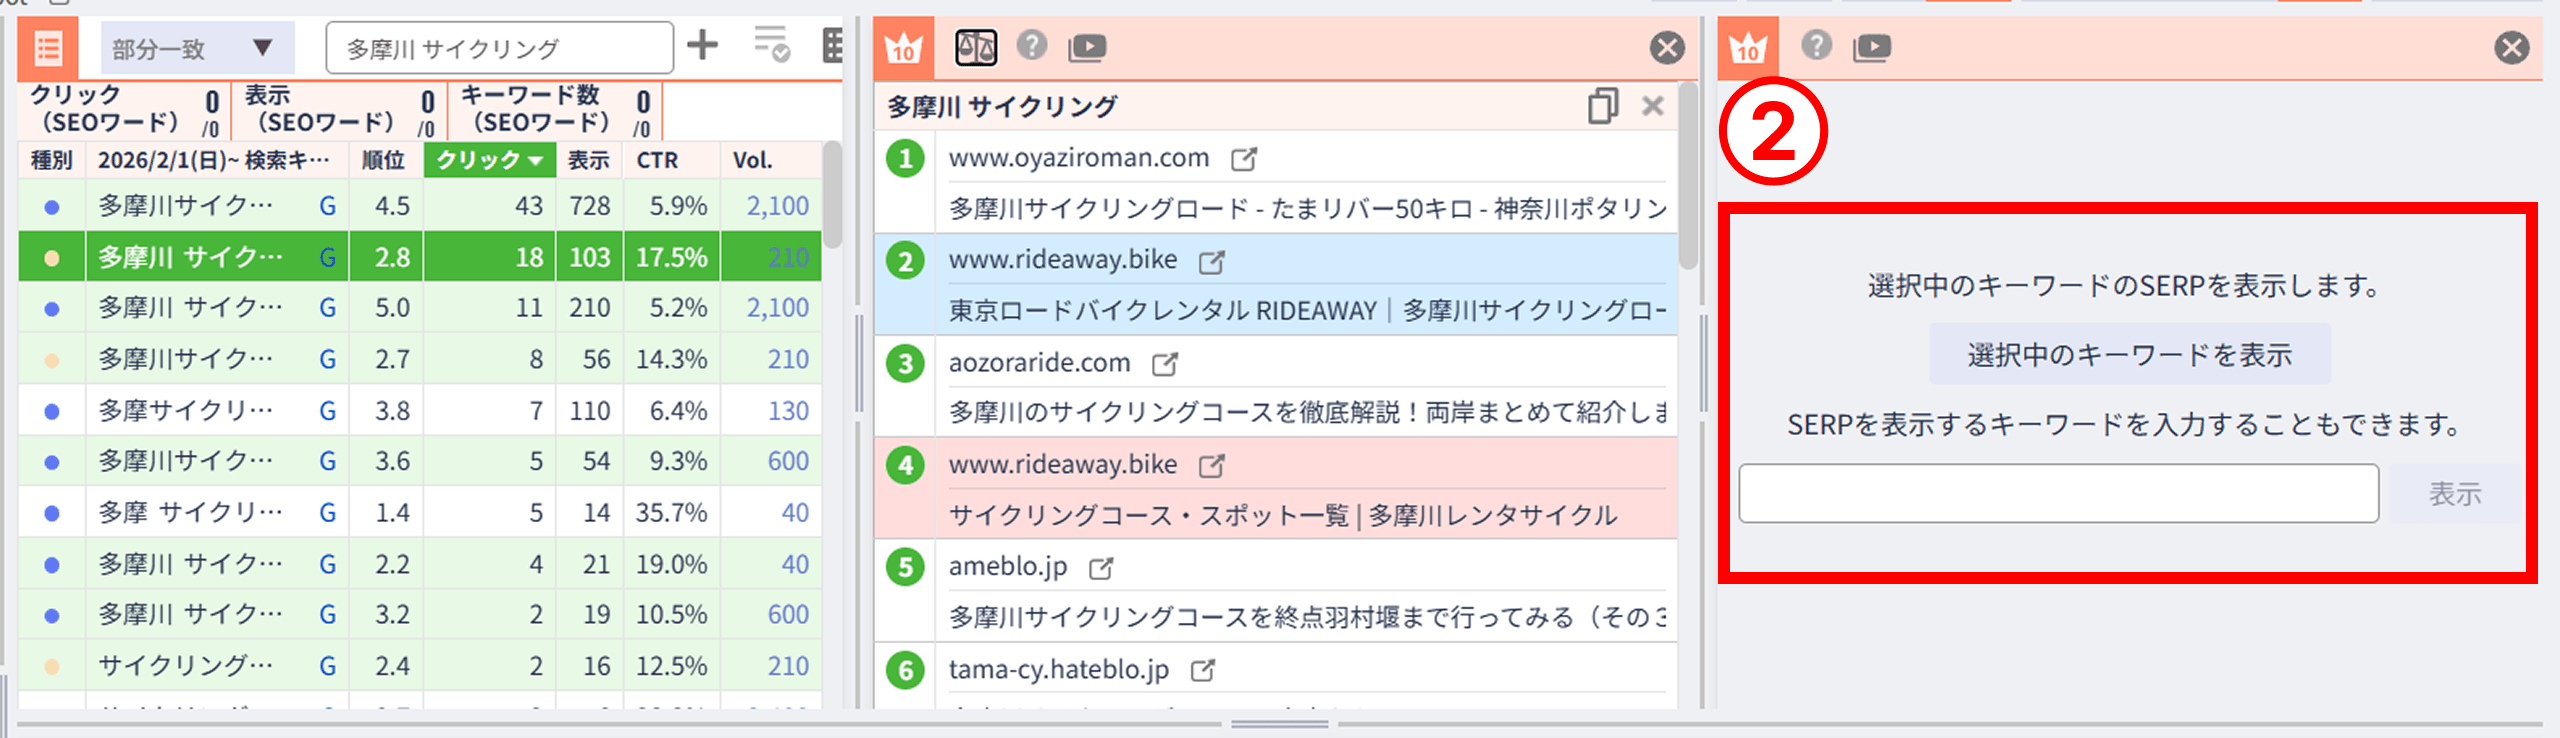Open external link icon for www.oyaziroman.com
Viewport: 2560px width, 738px height.
1243,159
